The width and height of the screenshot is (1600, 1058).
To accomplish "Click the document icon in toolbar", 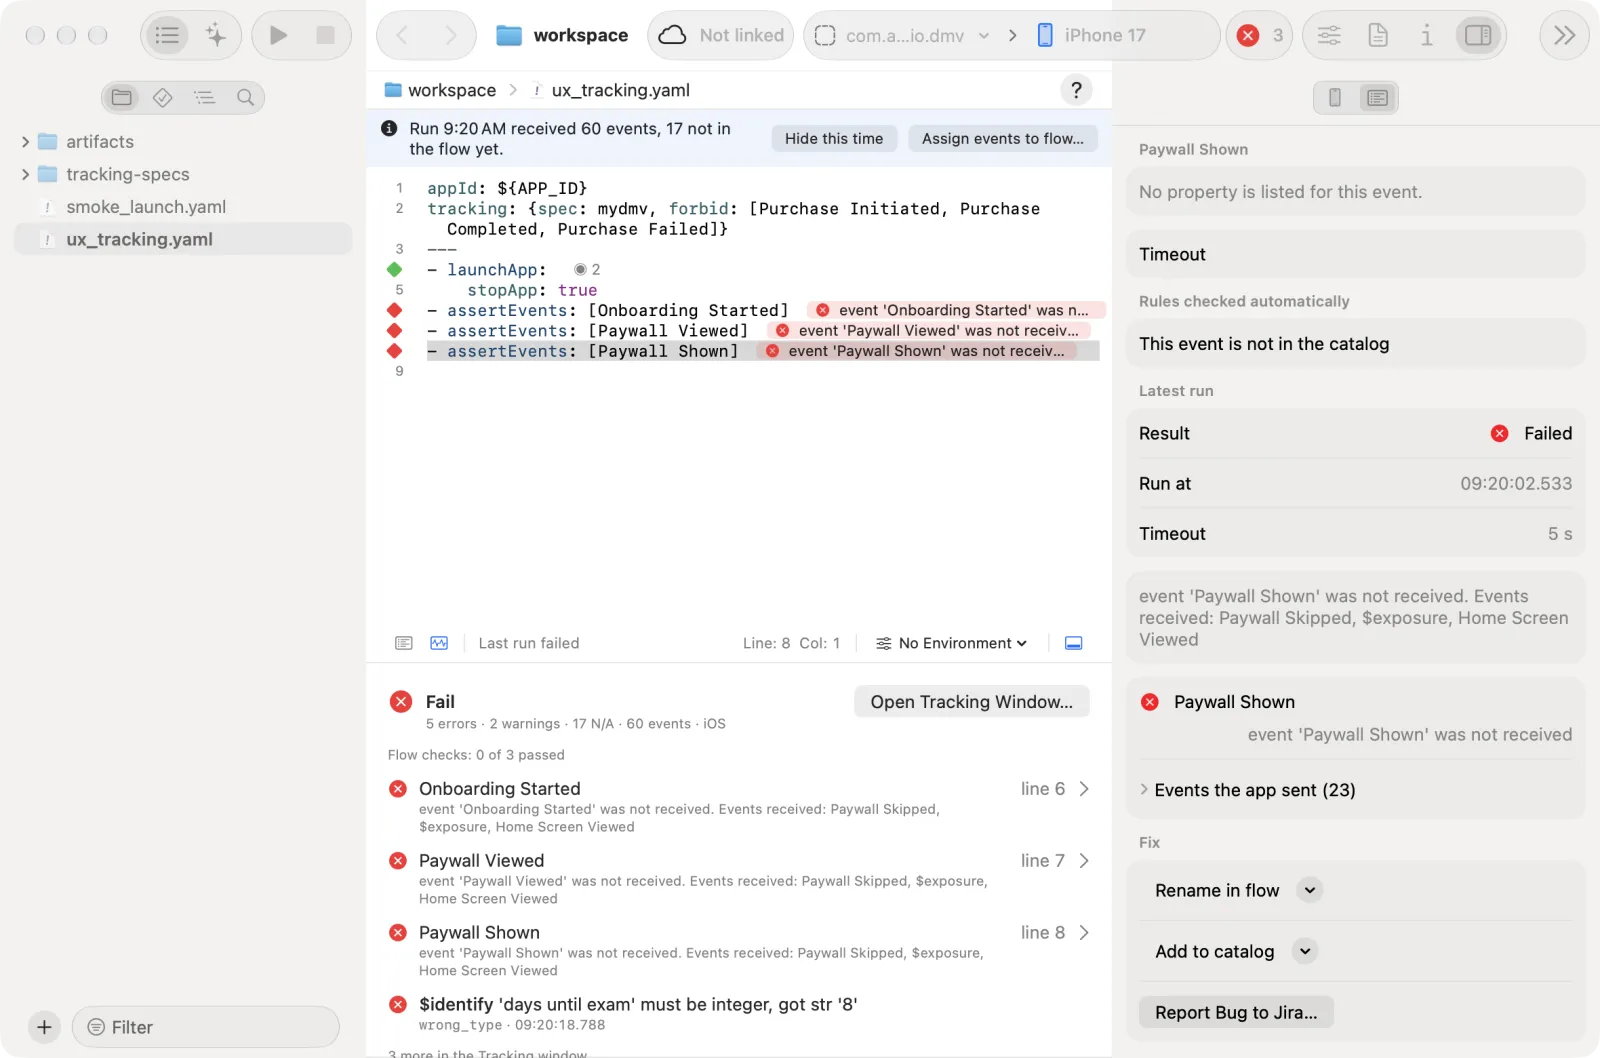I will click(x=1378, y=36).
